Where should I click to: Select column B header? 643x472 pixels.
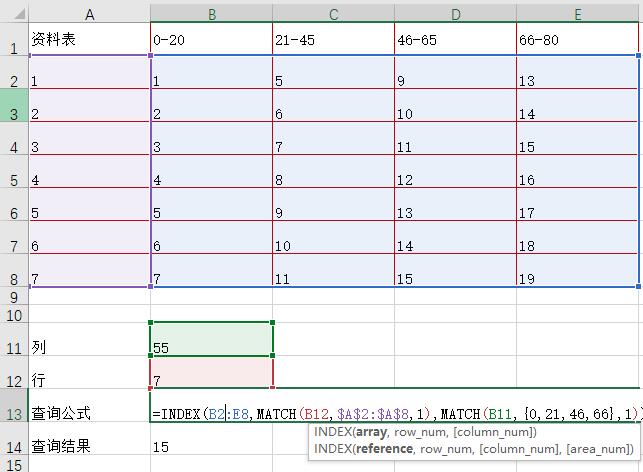click(x=211, y=14)
